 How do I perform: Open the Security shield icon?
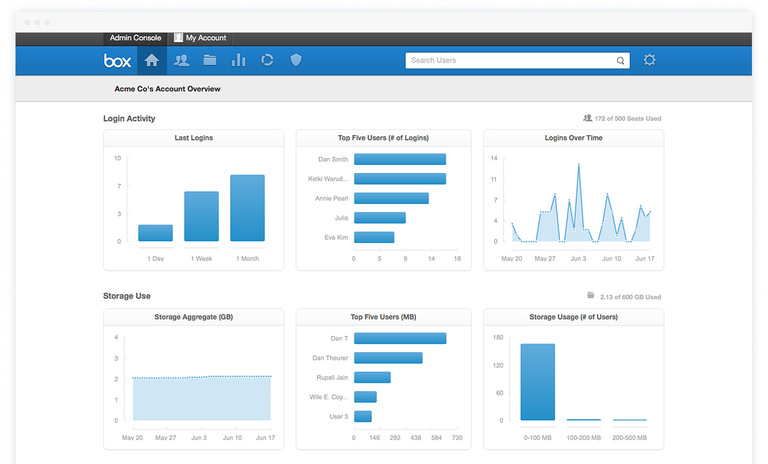click(295, 60)
